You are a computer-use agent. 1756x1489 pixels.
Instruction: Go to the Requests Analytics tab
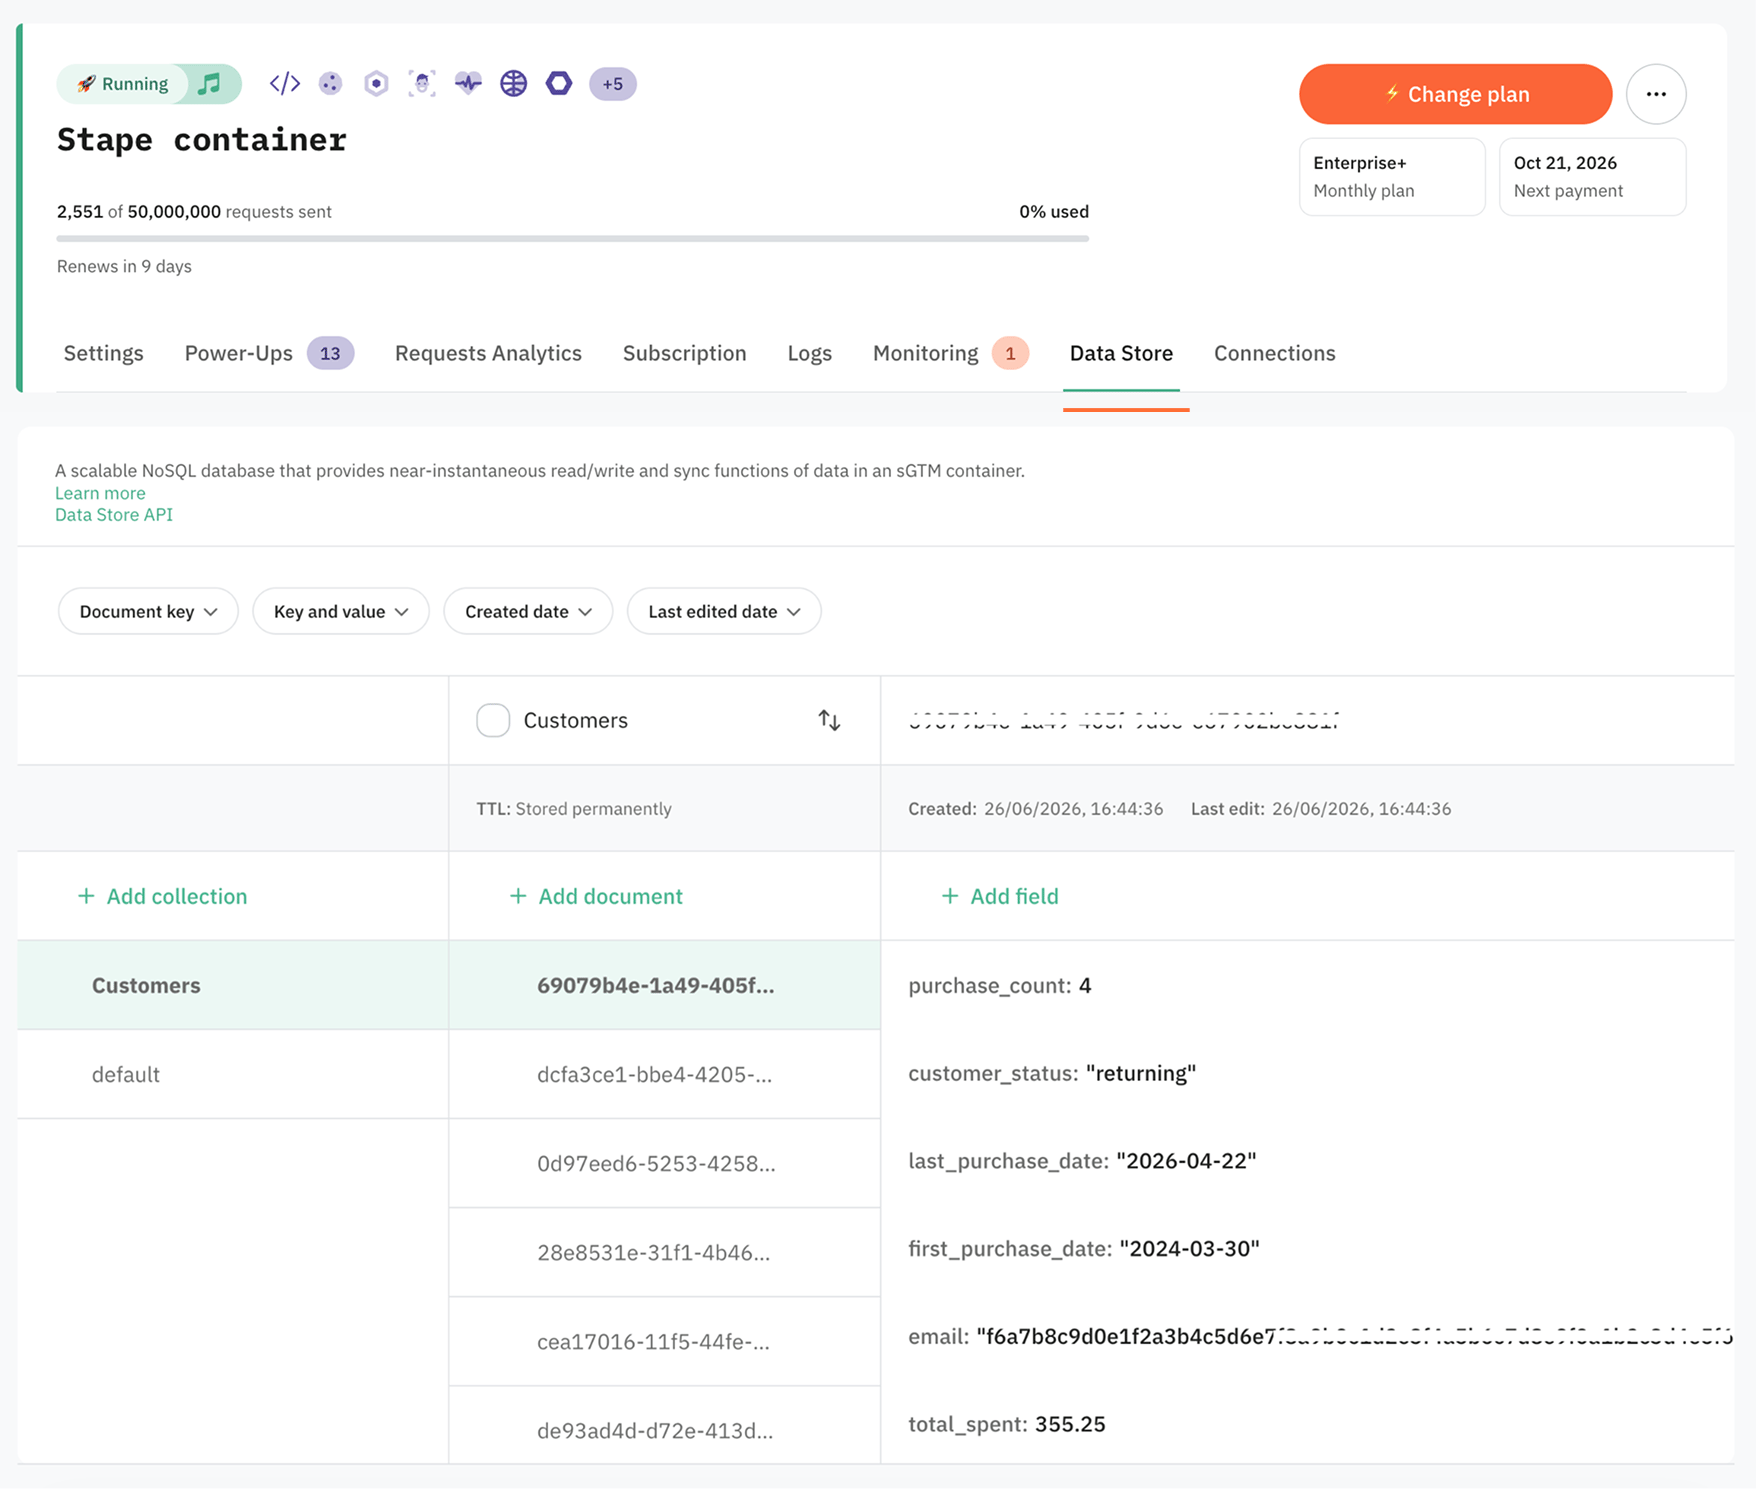(x=488, y=353)
